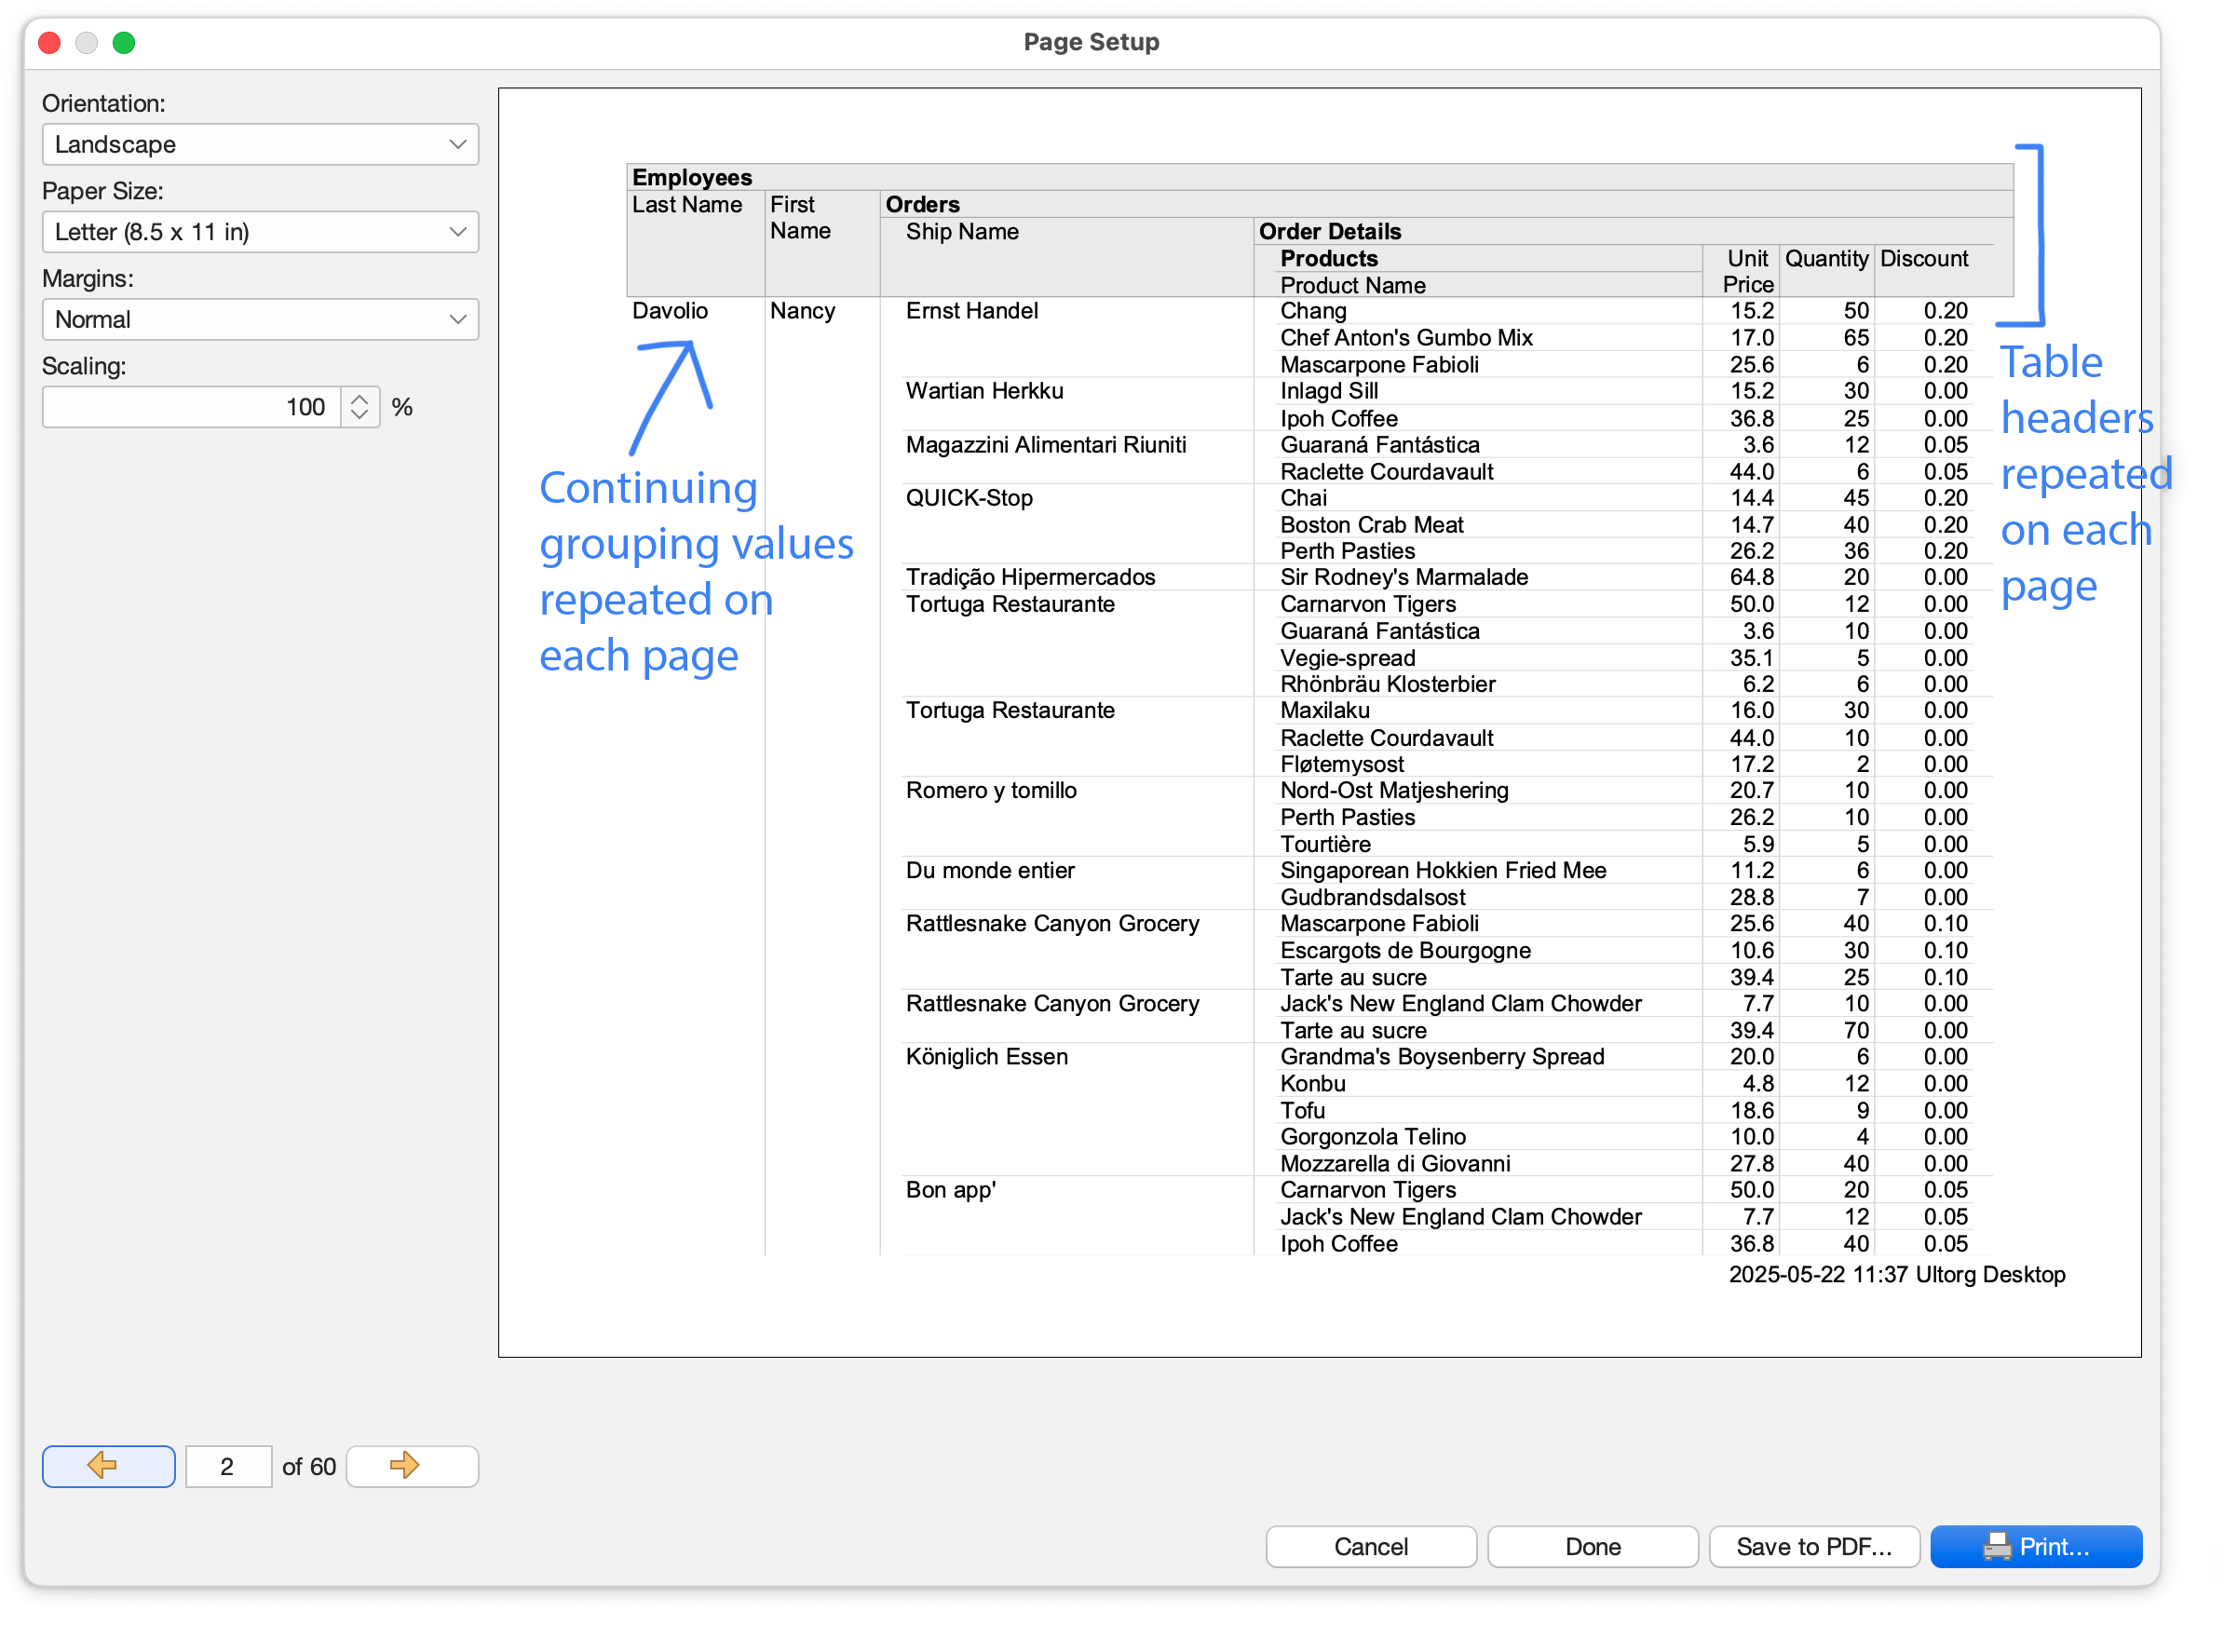This screenshot has width=2224, height=1652.
Task: Click the Discount column header
Action: [1924, 258]
